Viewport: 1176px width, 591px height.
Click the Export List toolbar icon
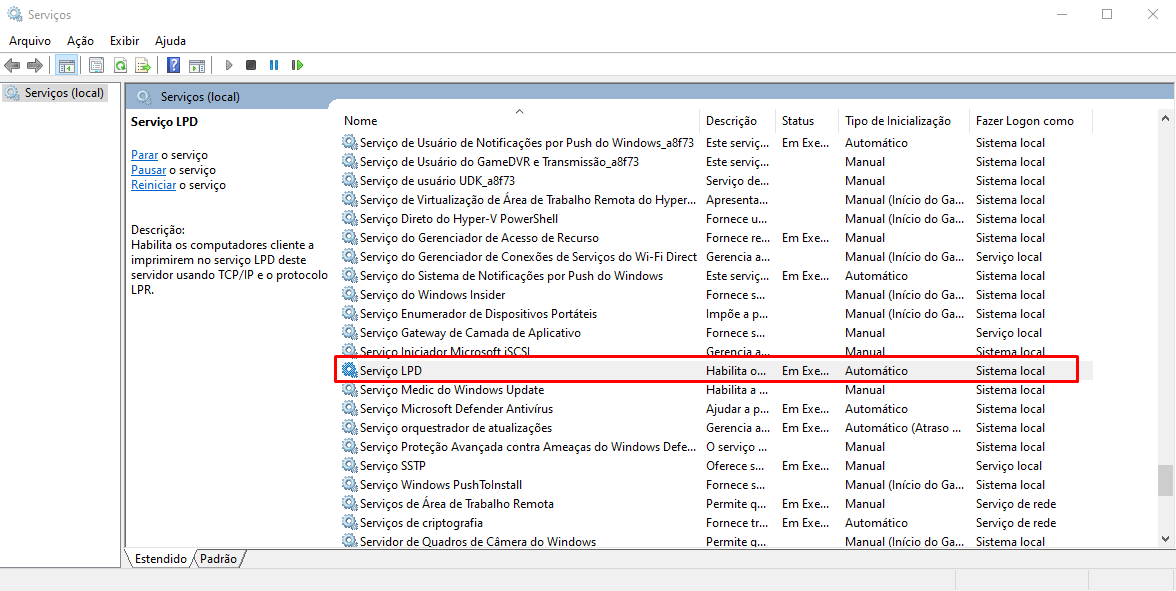(143, 65)
